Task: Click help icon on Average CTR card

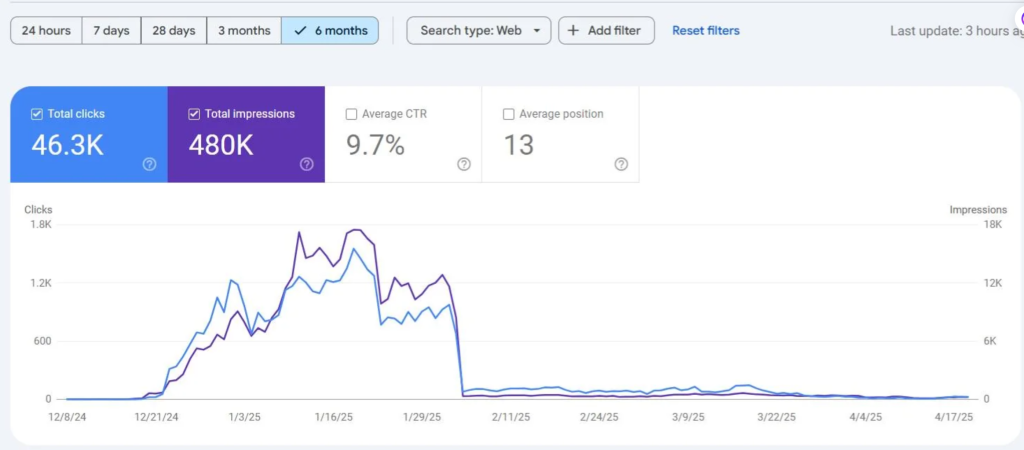Action: tap(464, 165)
